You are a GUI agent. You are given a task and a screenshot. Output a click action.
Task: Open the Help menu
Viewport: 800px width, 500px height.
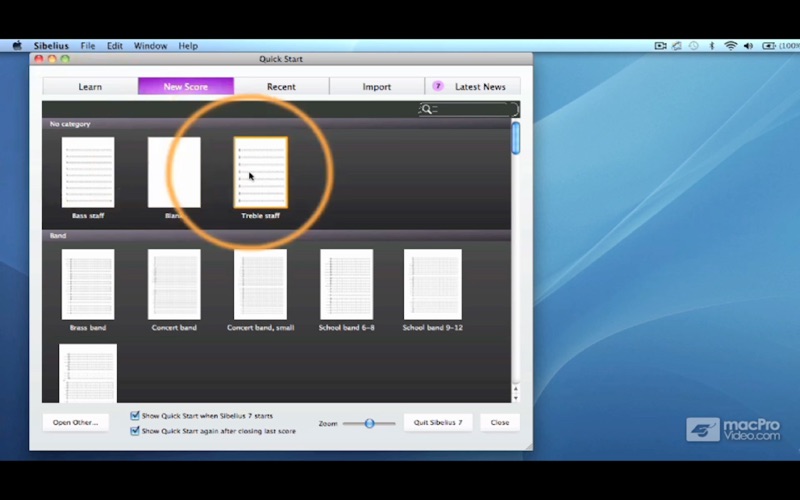point(188,45)
